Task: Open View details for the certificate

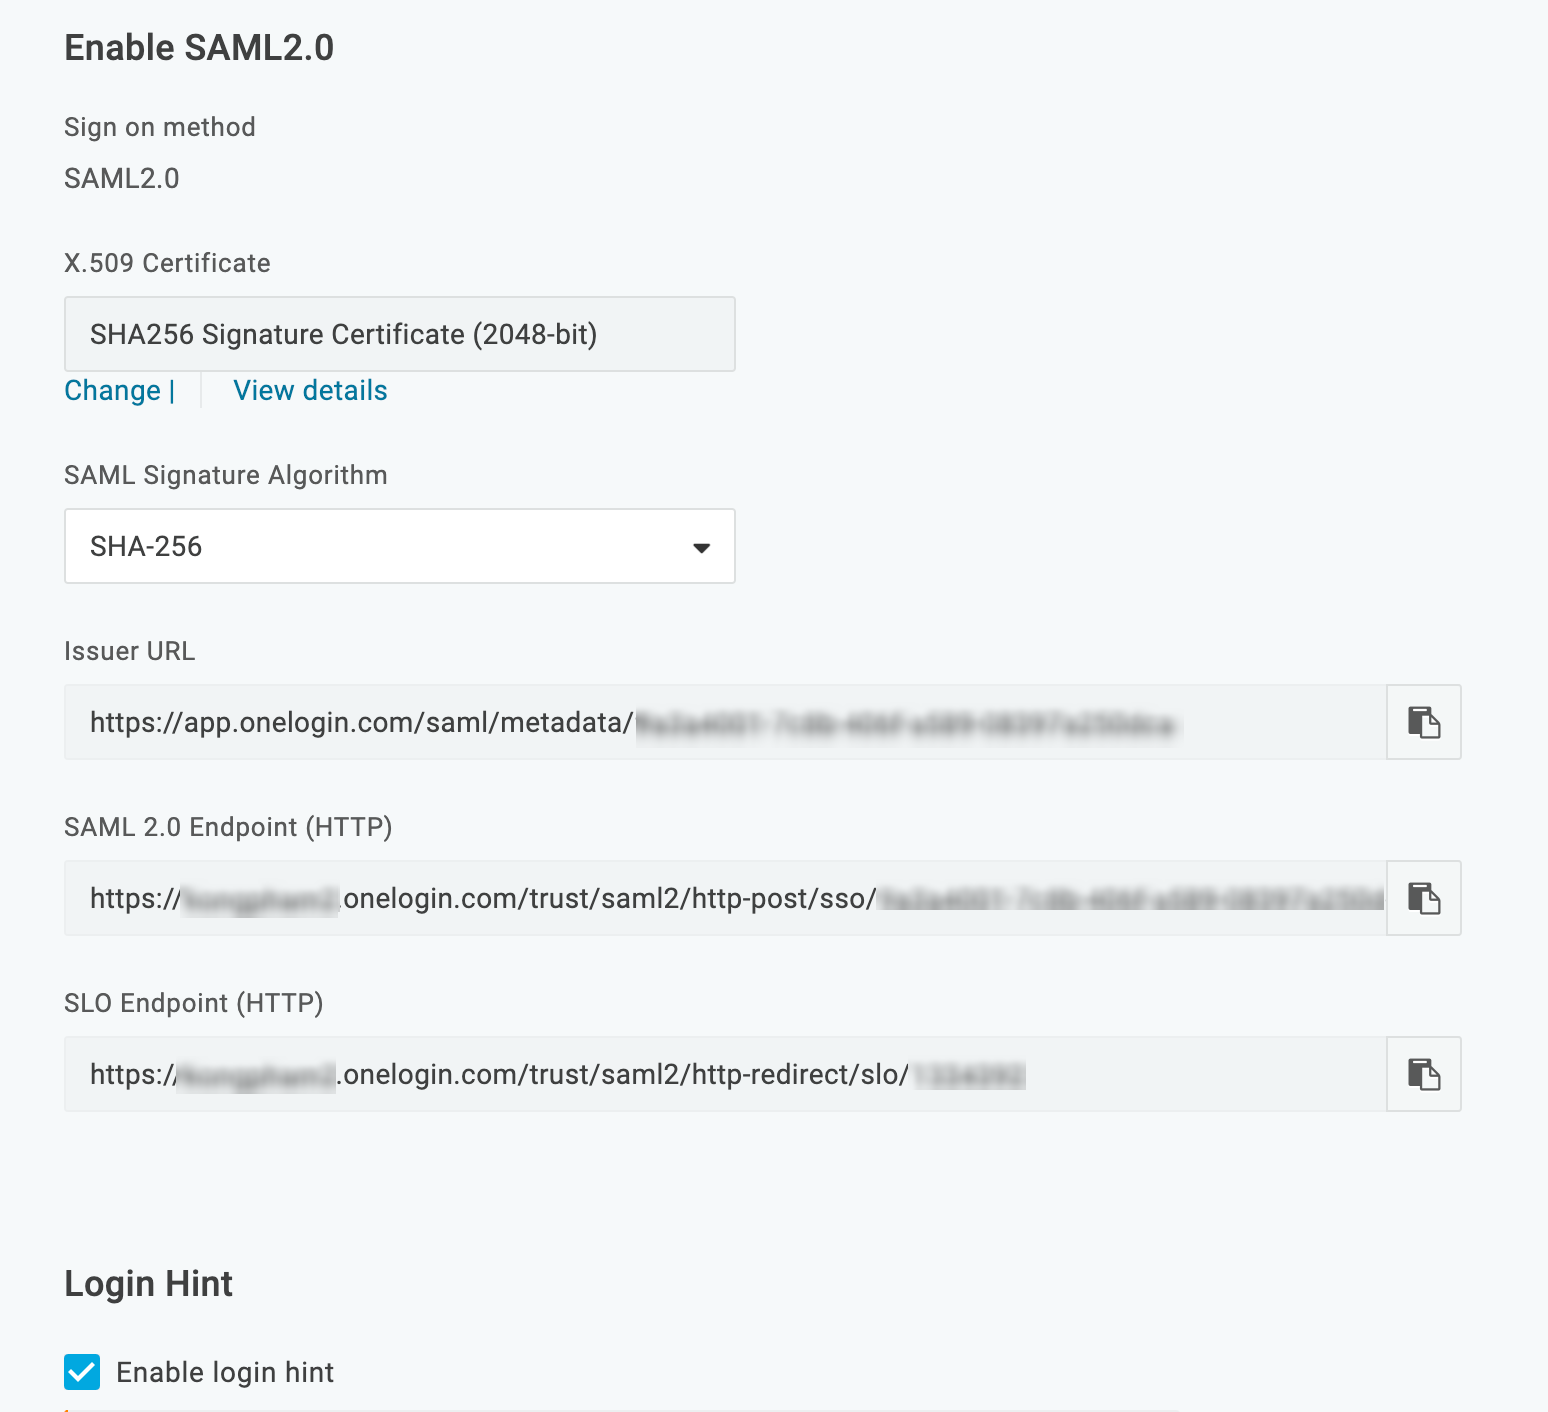Action: 310,390
